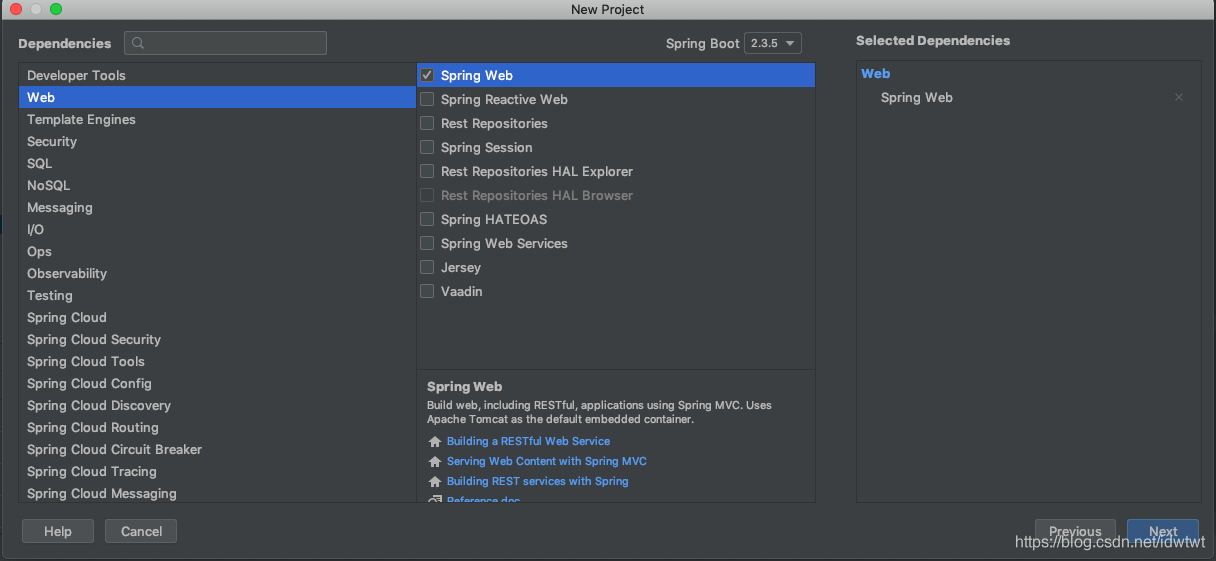This screenshot has width=1216, height=561.
Task: Choose the Security category
Action: point(217,141)
